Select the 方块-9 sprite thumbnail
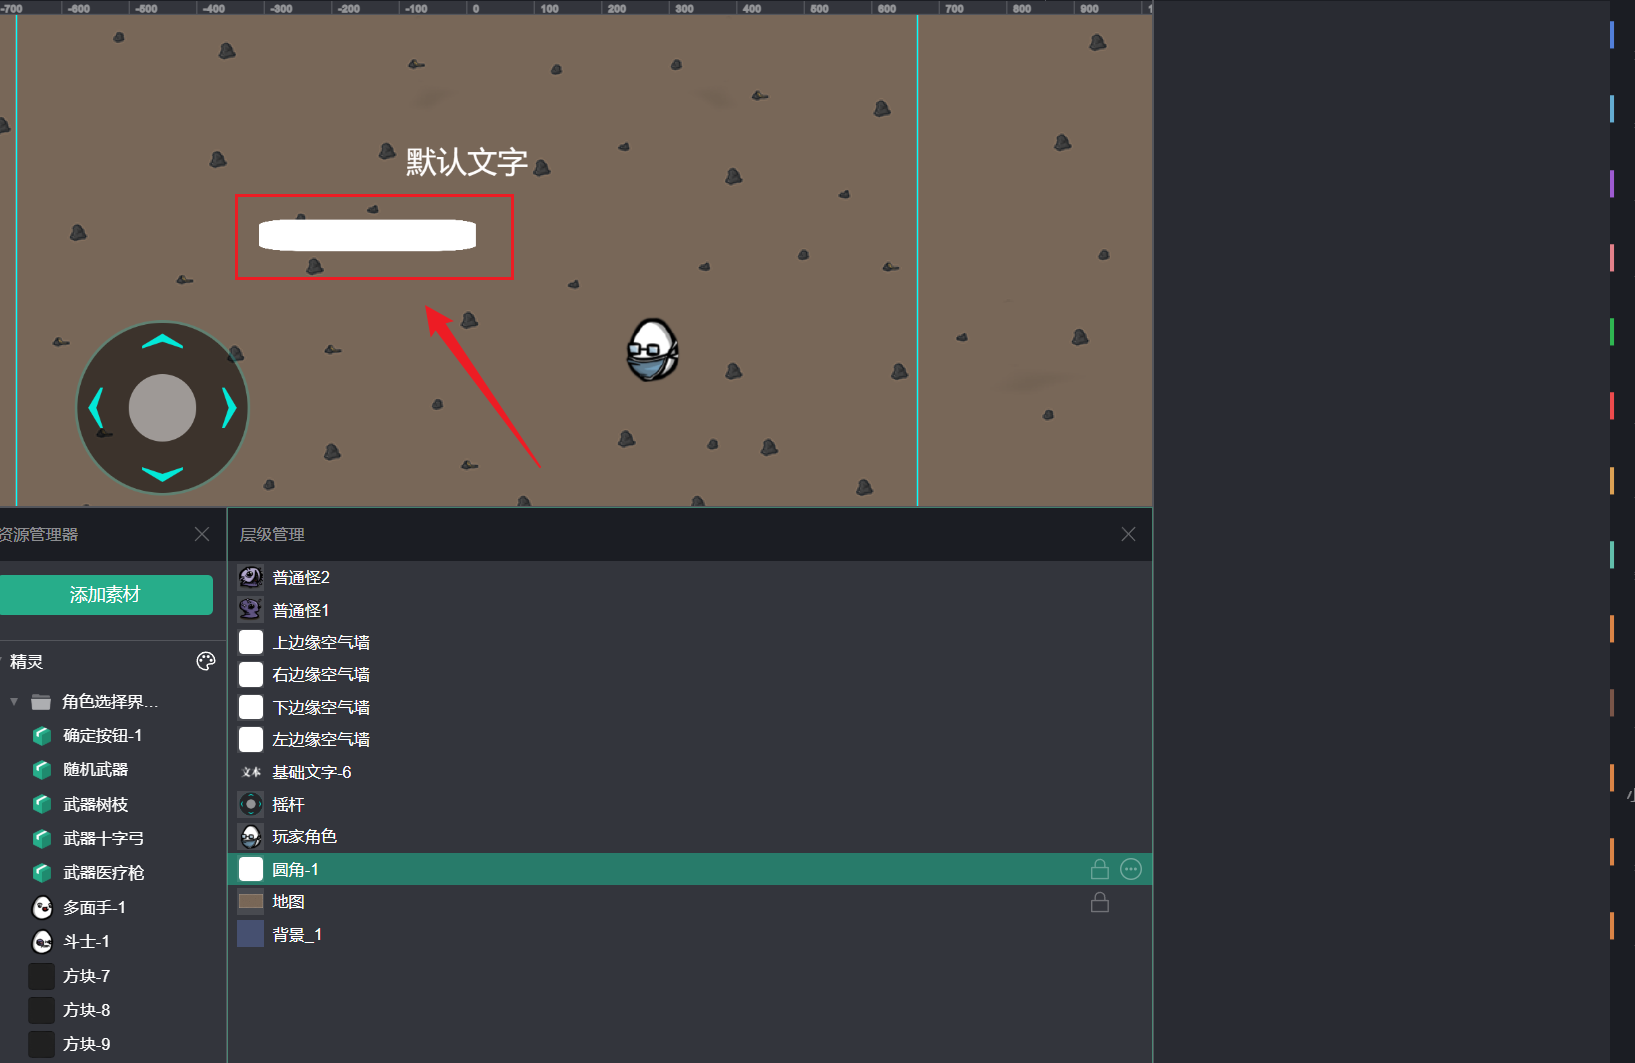 42,1044
